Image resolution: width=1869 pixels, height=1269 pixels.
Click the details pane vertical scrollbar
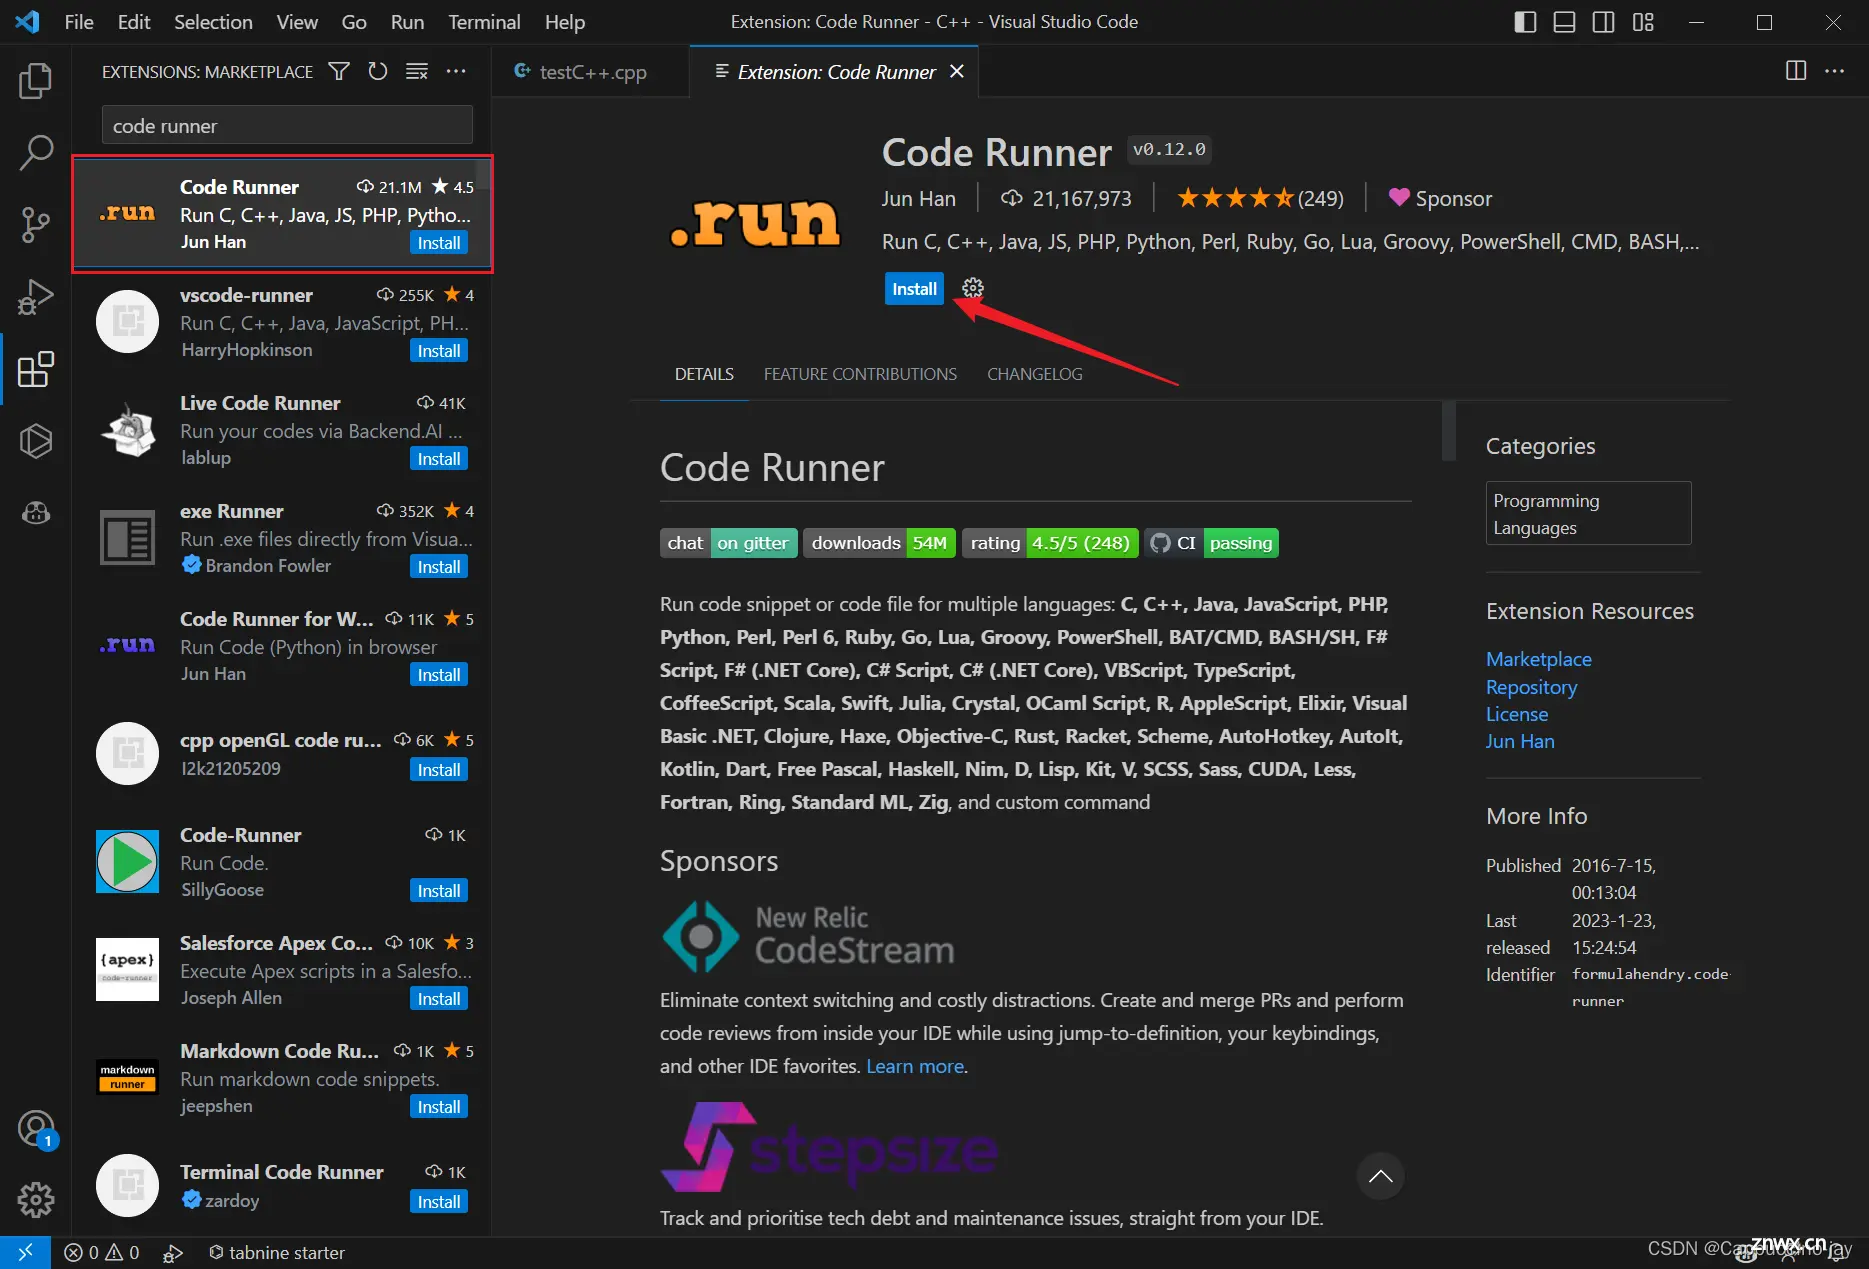click(1448, 430)
